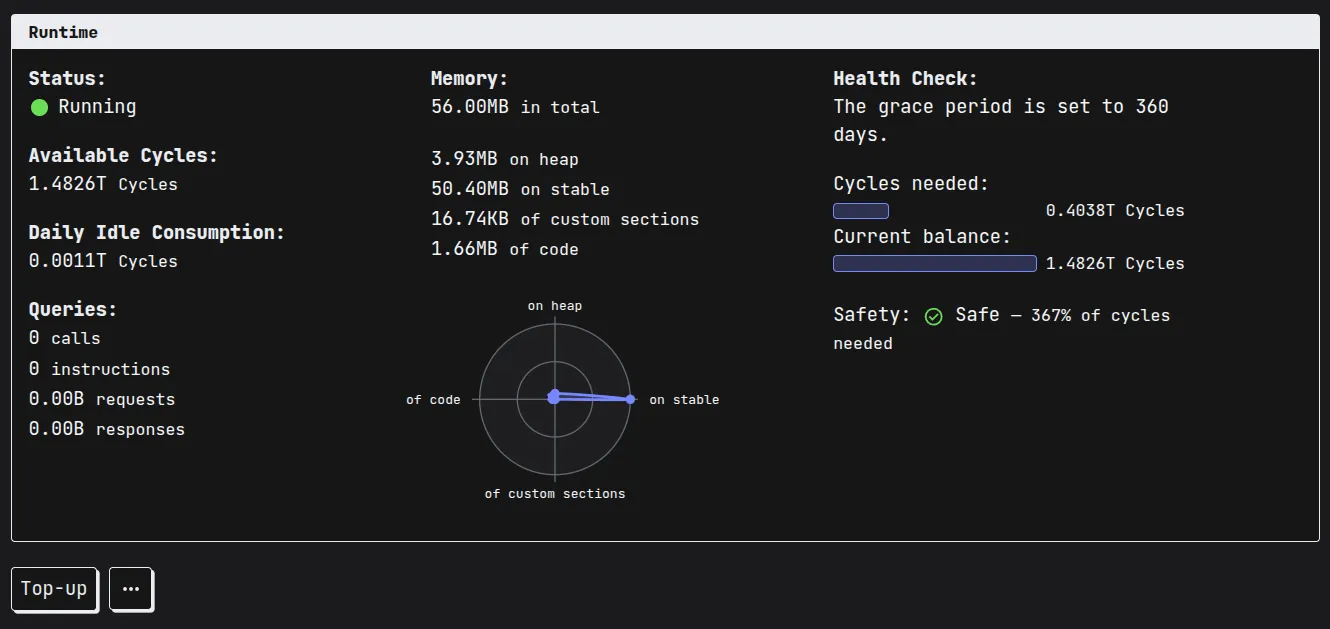Click the 'of code' axis label of the chart
The height and width of the screenshot is (629, 1330).
click(x=432, y=399)
